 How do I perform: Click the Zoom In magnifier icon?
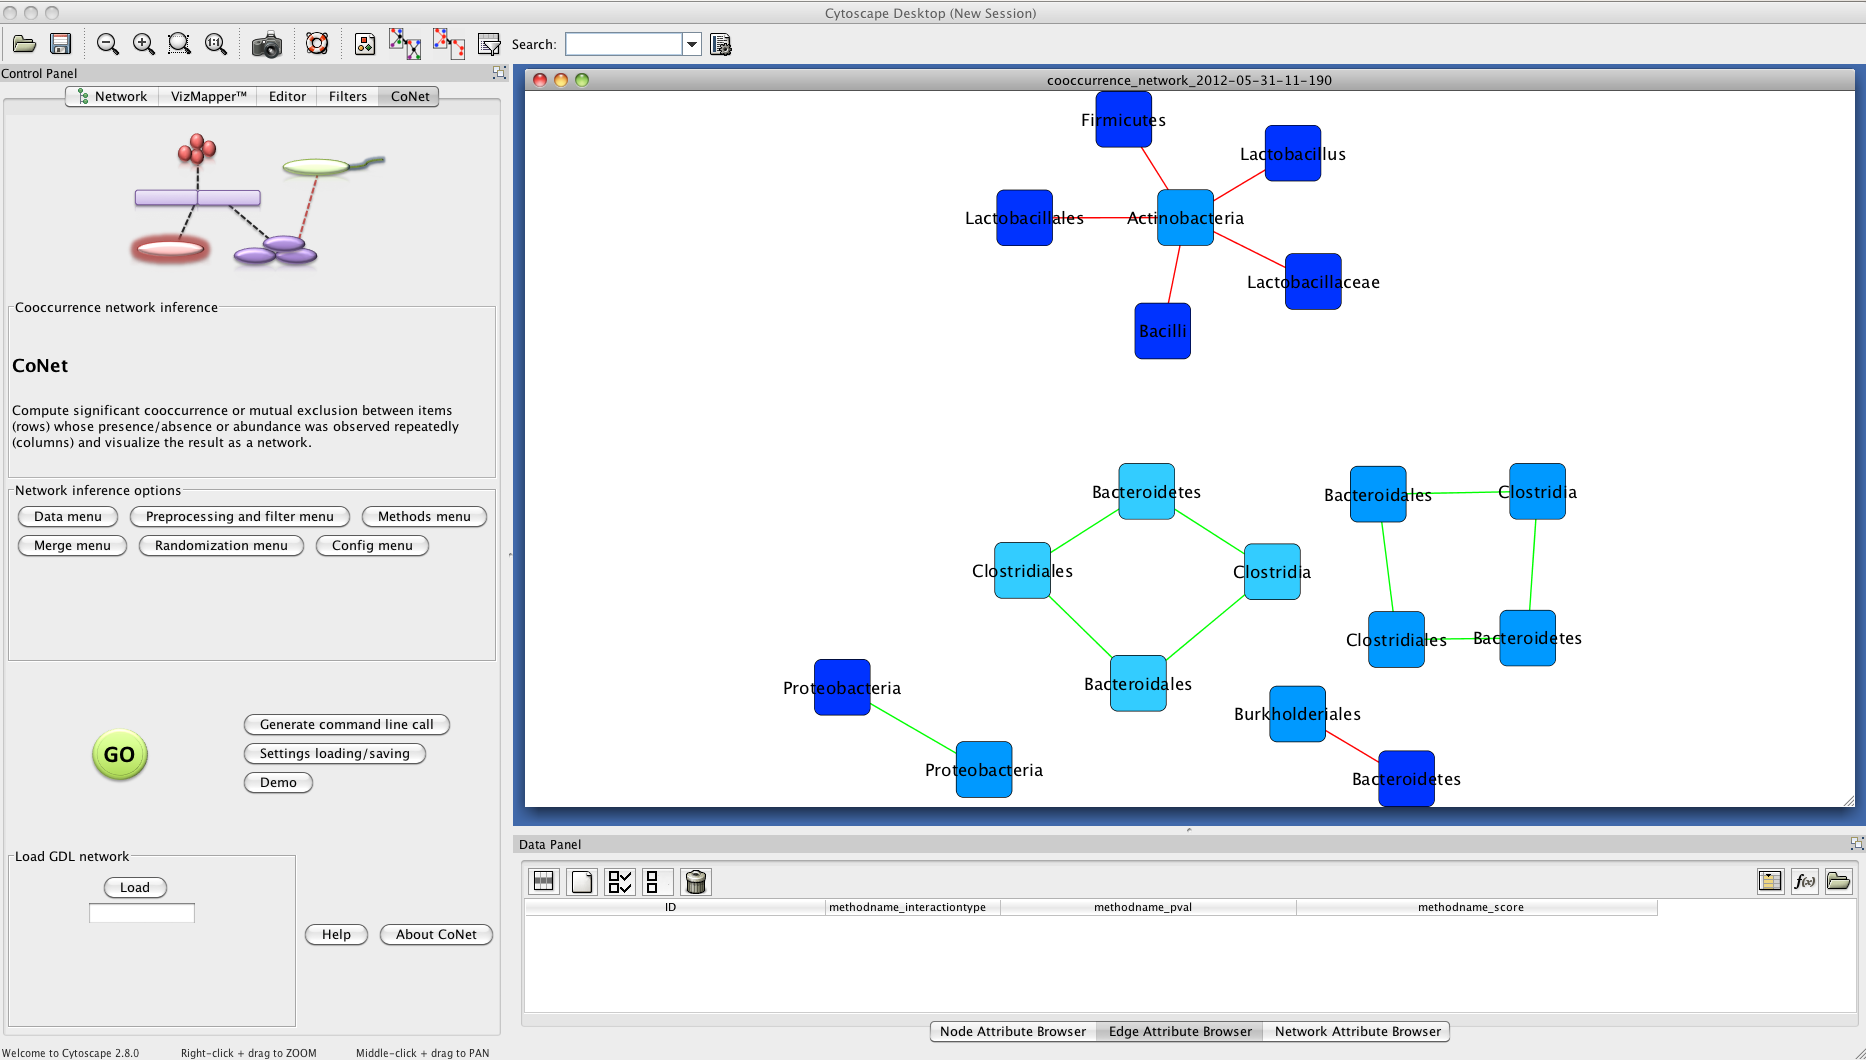tap(144, 44)
